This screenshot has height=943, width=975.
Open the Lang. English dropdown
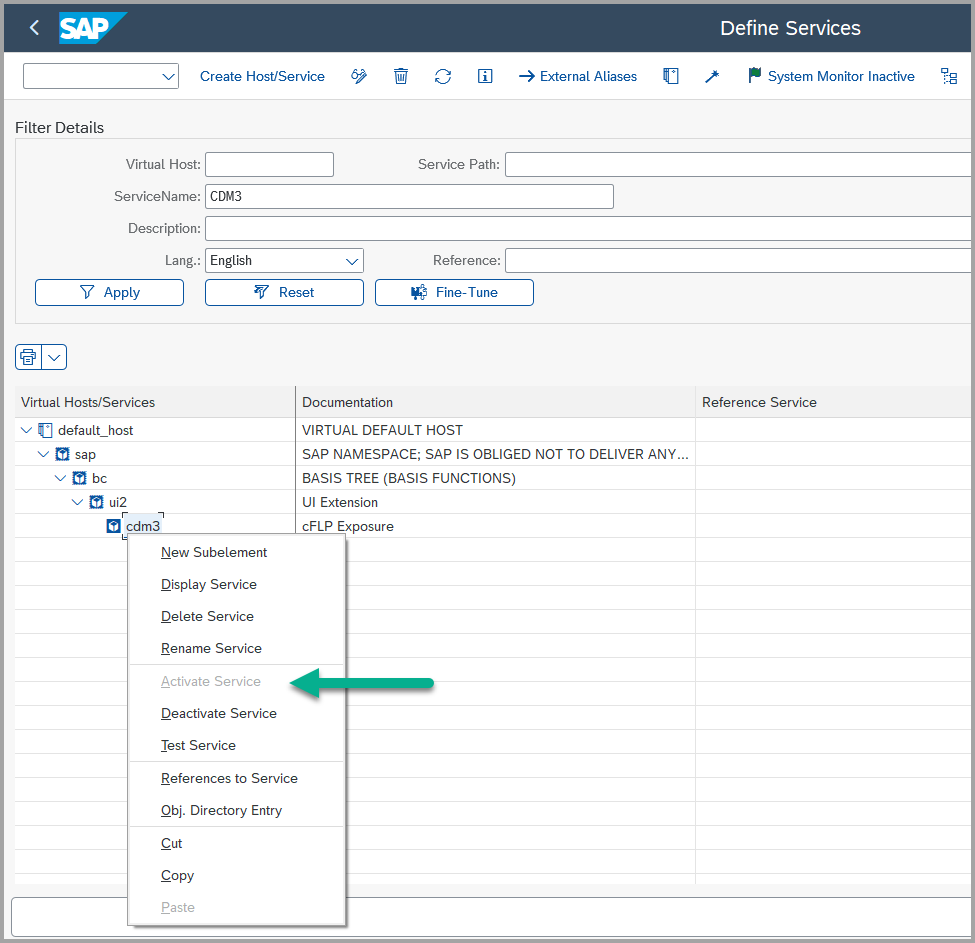click(x=352, y=260)
